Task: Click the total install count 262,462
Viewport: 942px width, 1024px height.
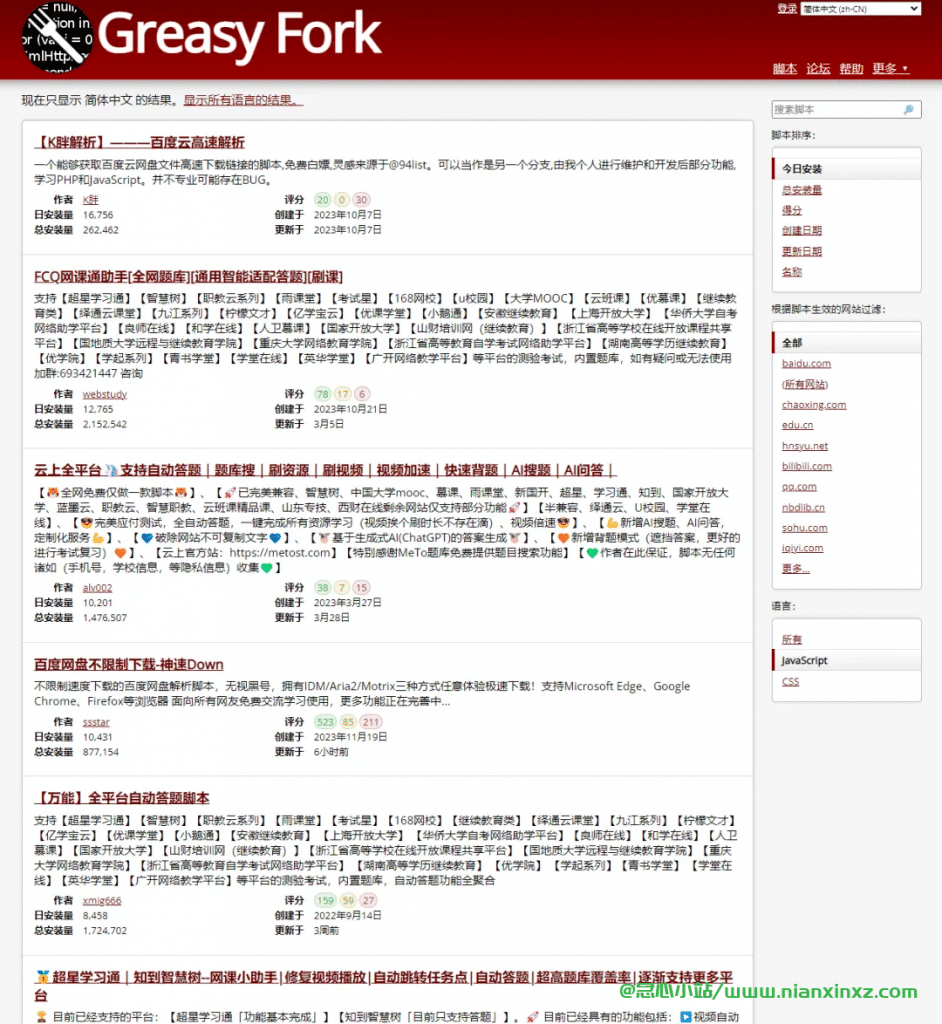Action: [x=101, y=230]
